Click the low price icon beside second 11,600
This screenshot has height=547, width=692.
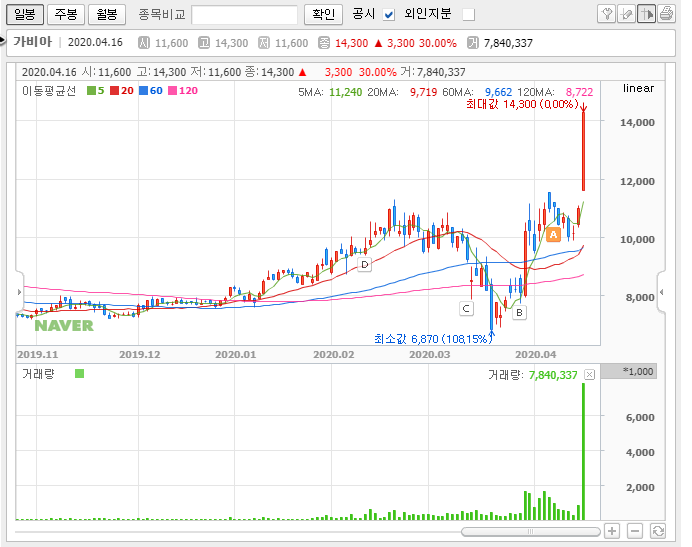(263, 43)
